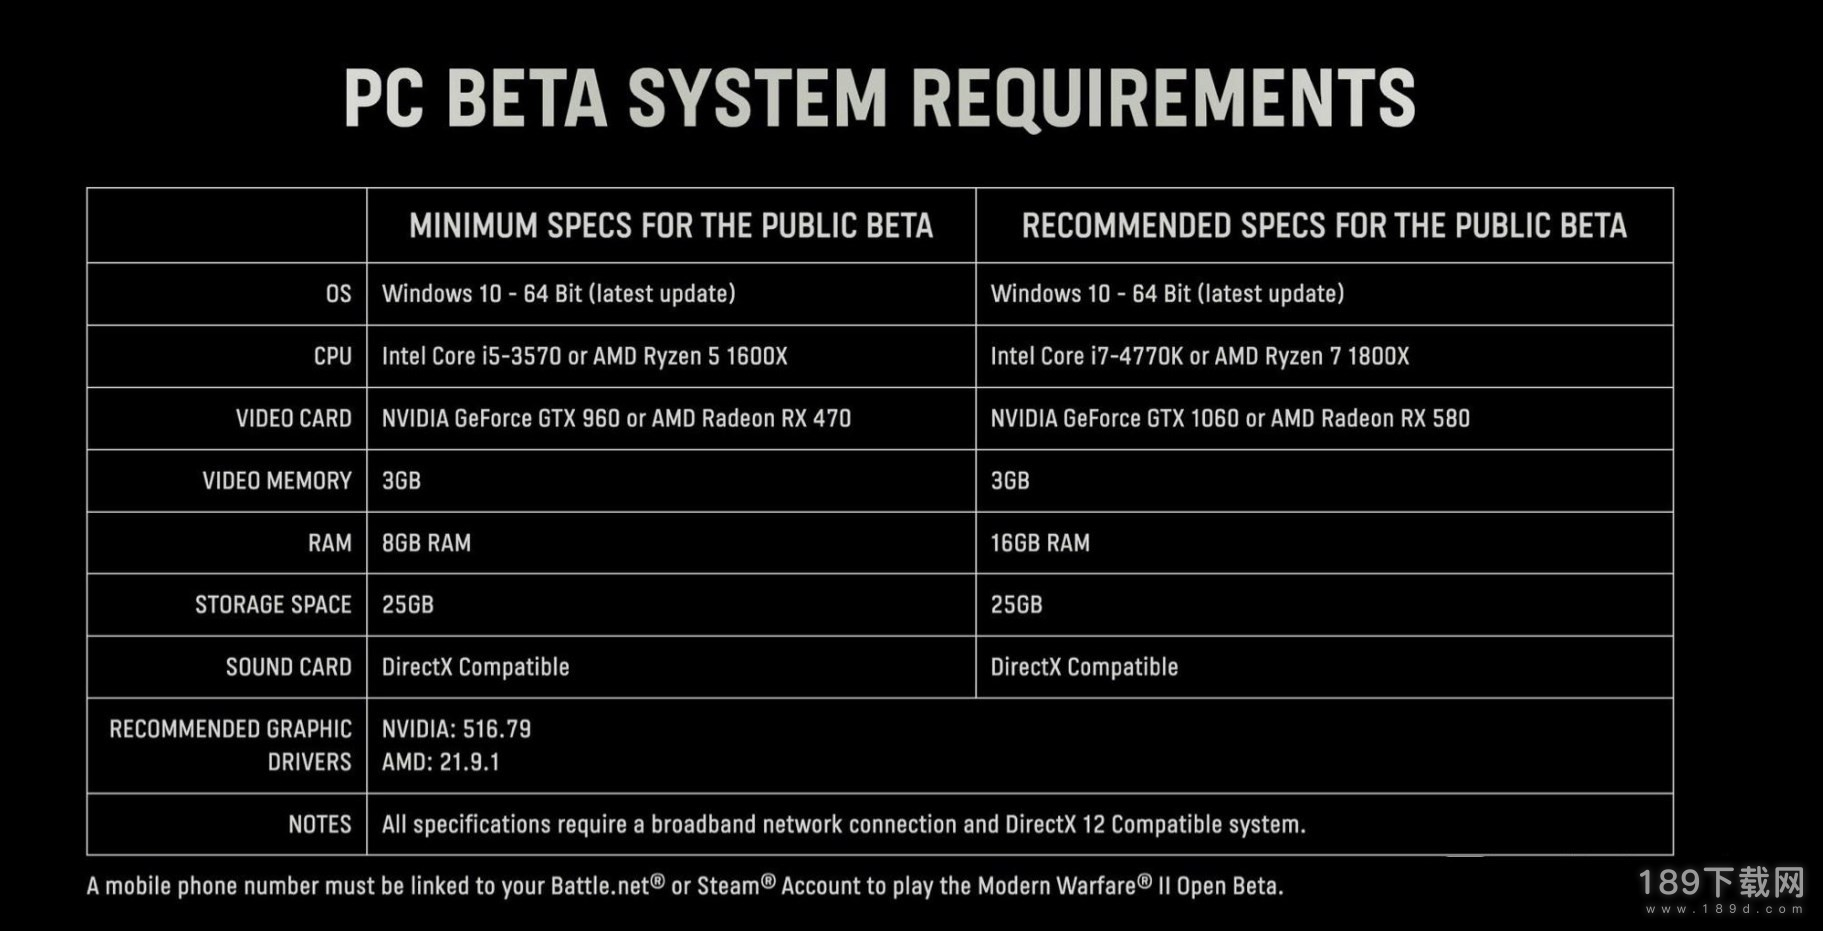
Task: Select the Video Card row label
Action: (x=293, y=418)
